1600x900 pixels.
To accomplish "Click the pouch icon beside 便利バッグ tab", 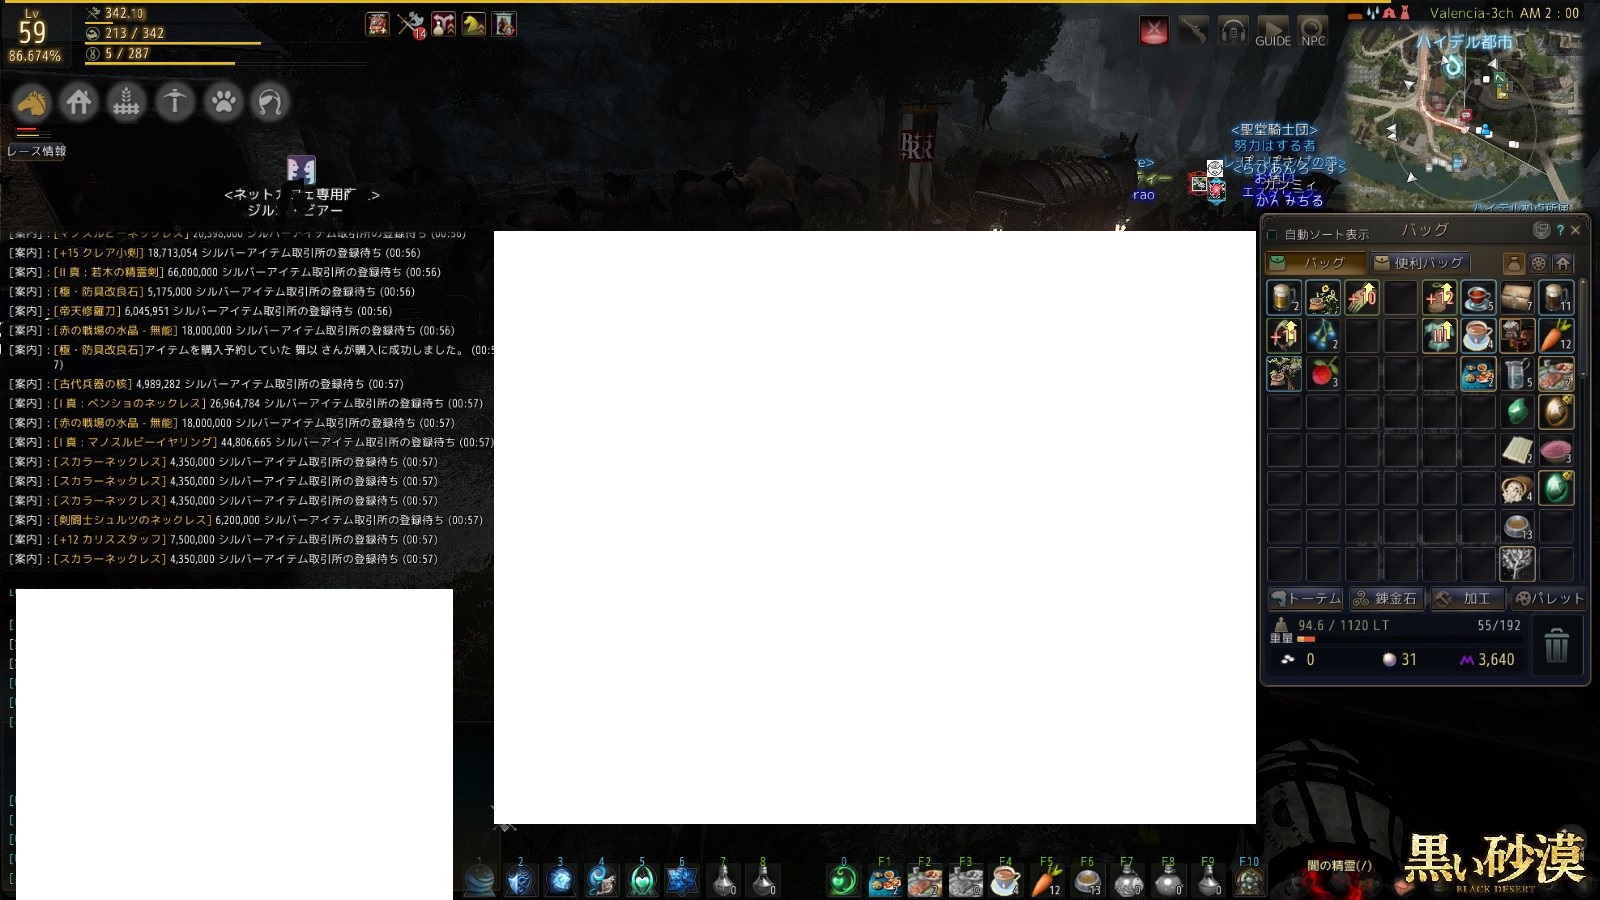I will (x=1514, y=264).
